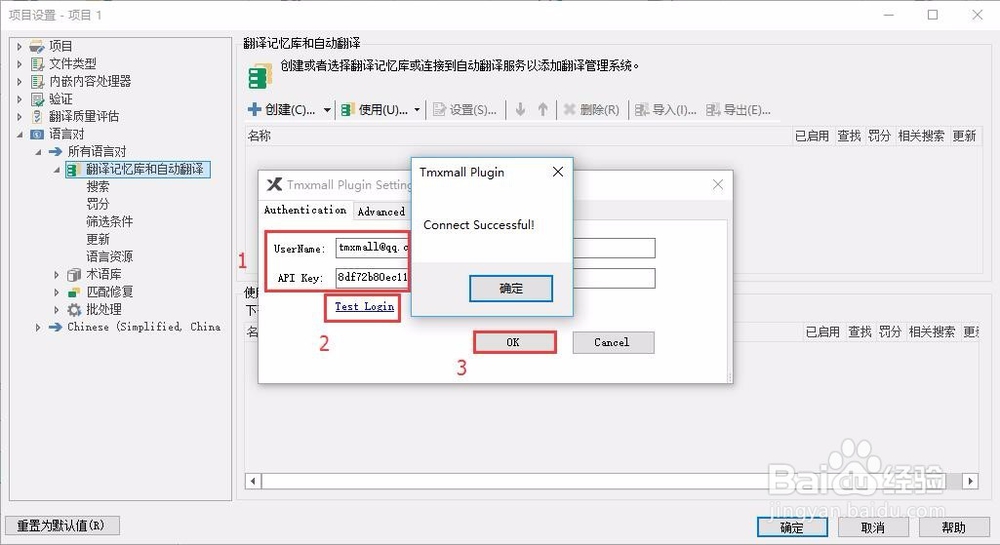Select the 搜索 tree item
This screenshot has width=1000, height=545.
(x=98, y=187)
